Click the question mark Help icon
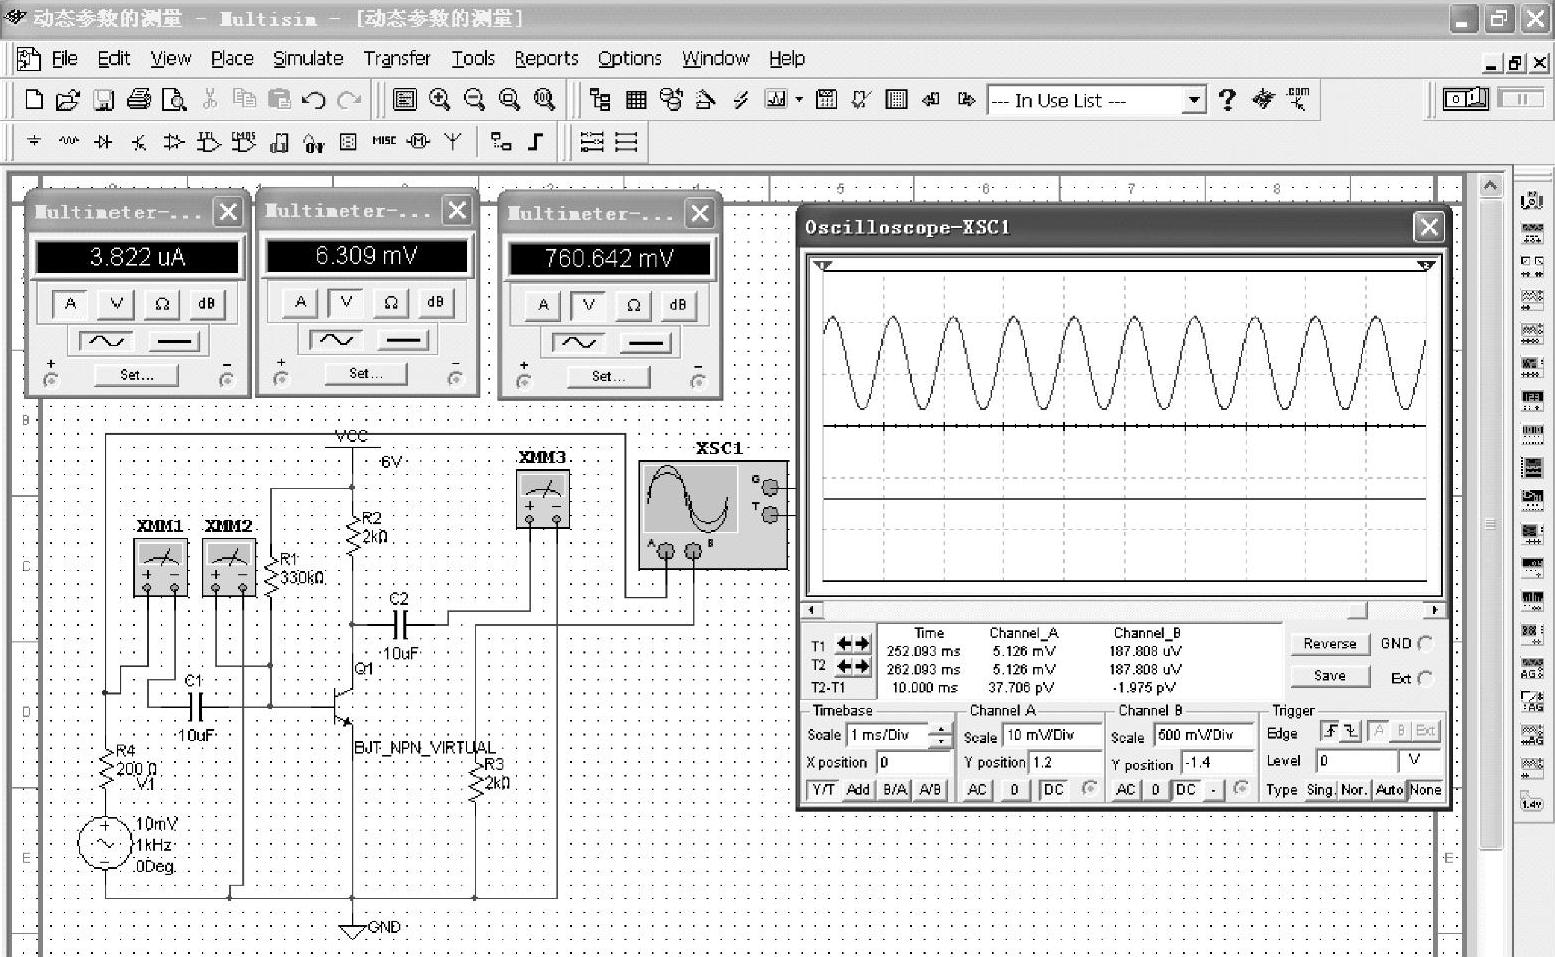 click(1227, 100)
